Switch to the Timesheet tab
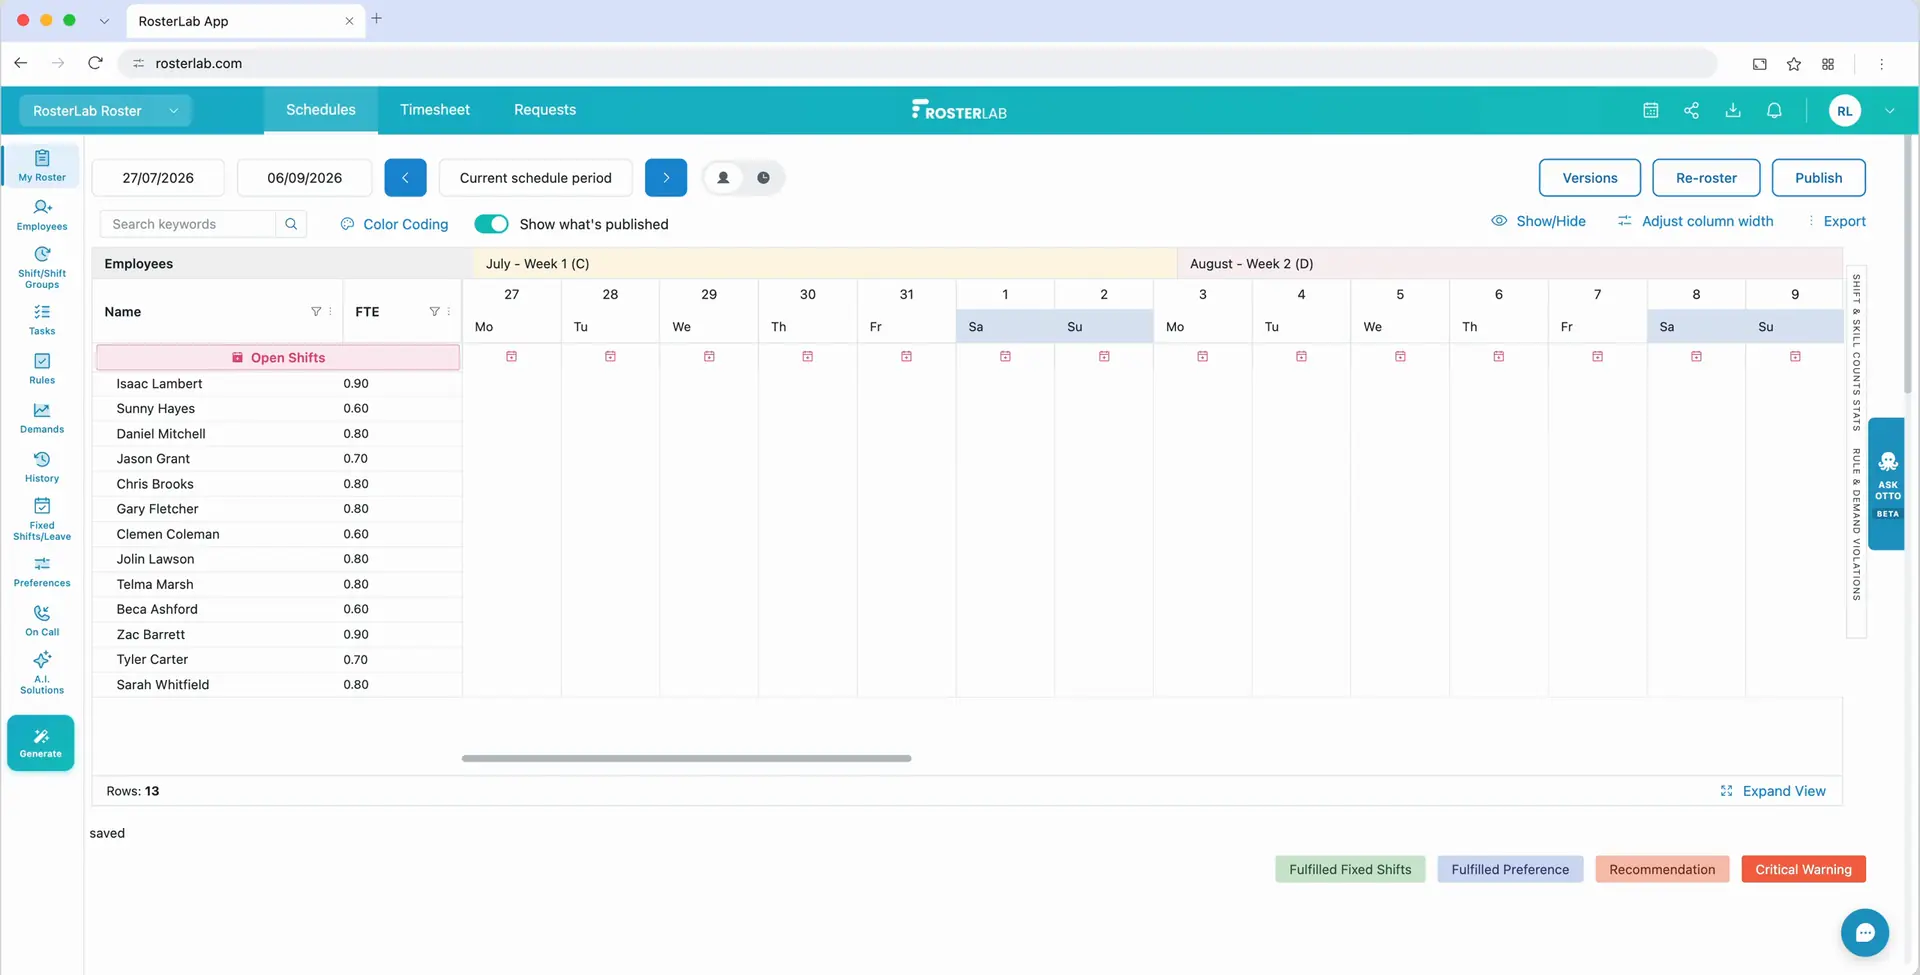This screenshot has width=1920, height=975. pos(435,110)
